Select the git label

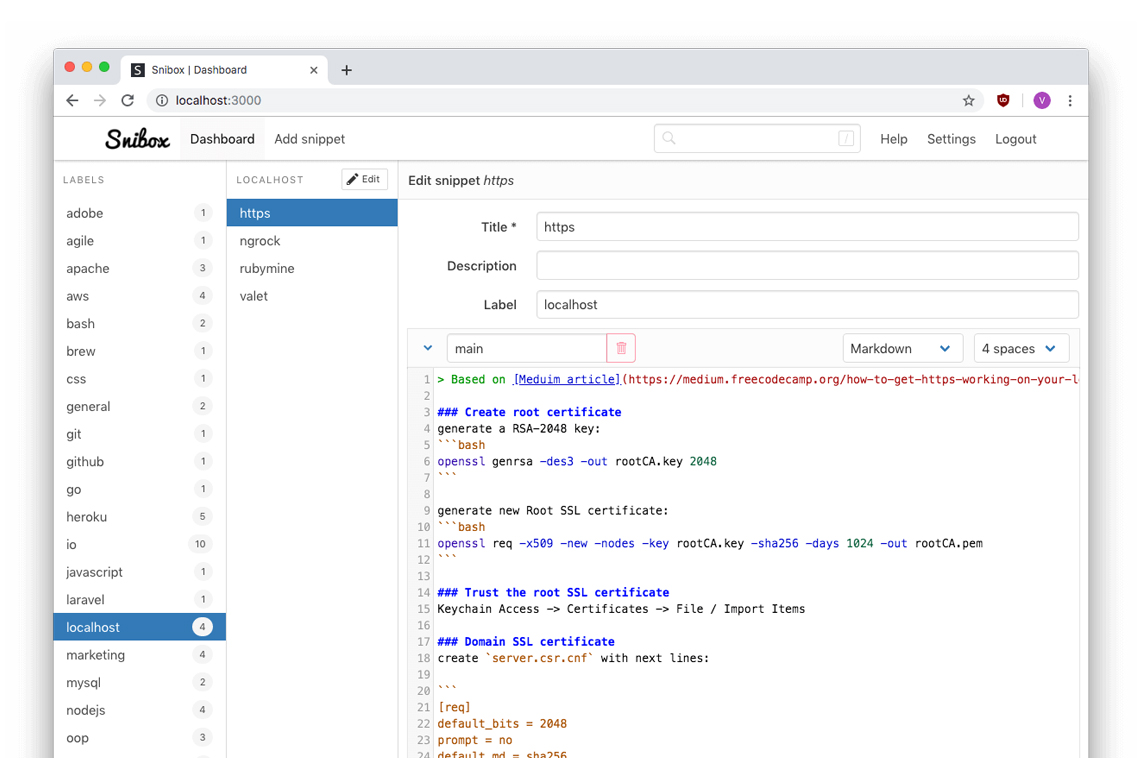[139, 434]
